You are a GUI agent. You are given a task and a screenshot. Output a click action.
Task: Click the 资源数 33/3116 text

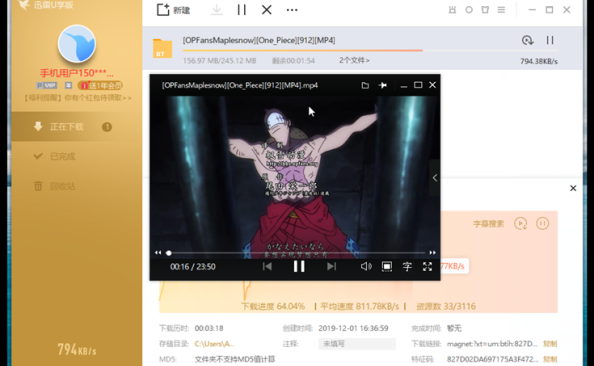tap(446, 307)
